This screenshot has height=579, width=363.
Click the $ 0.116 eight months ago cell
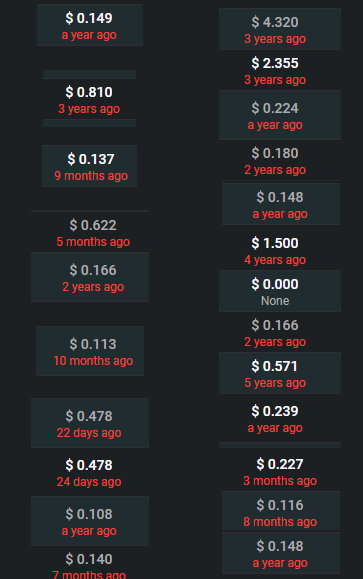click(x=281, y=512)
